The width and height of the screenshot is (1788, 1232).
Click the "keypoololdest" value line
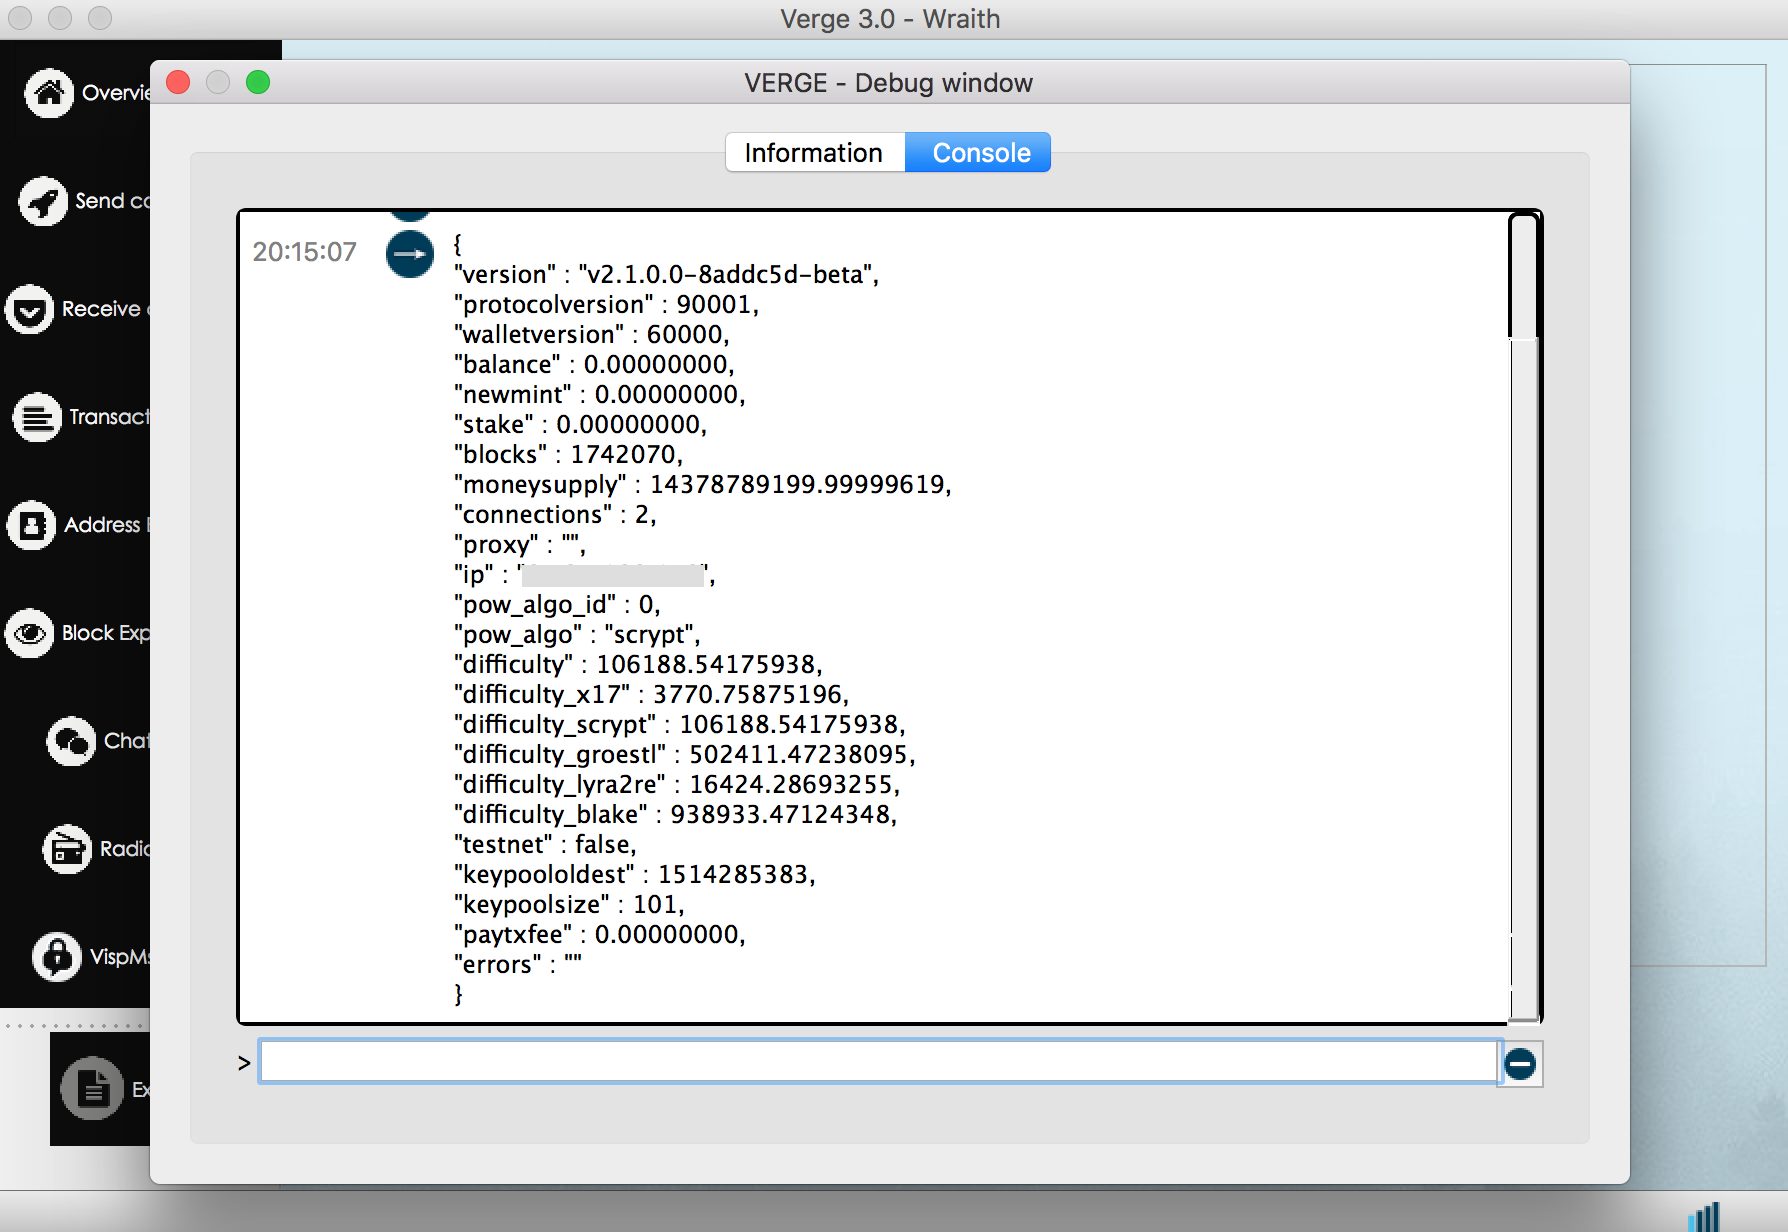pos(635,874)
